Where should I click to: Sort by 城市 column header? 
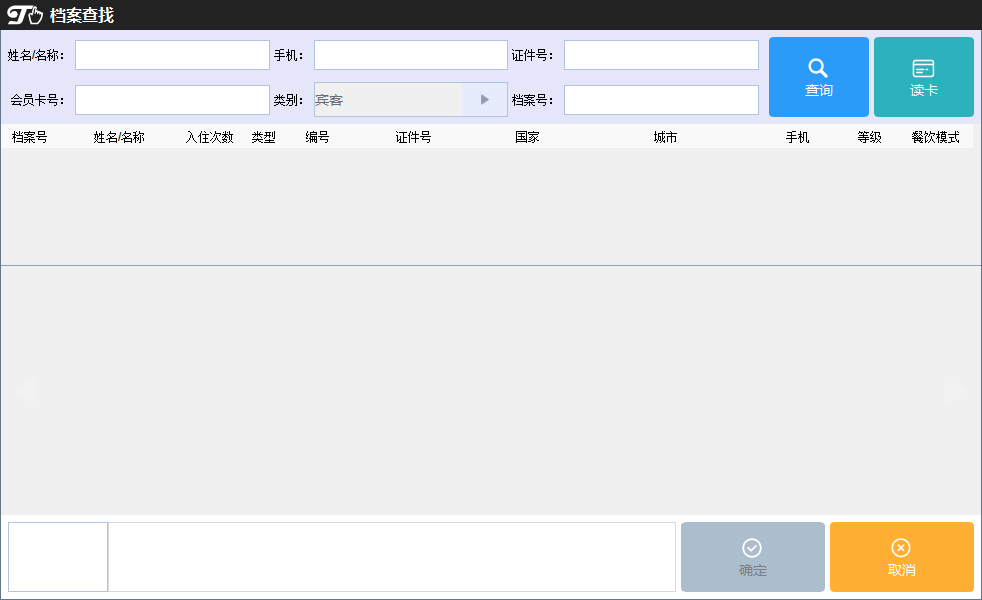(665, 137)
